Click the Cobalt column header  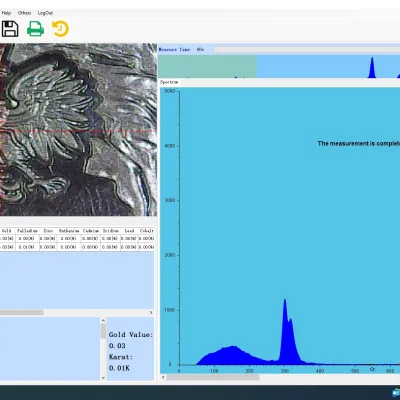146,231
